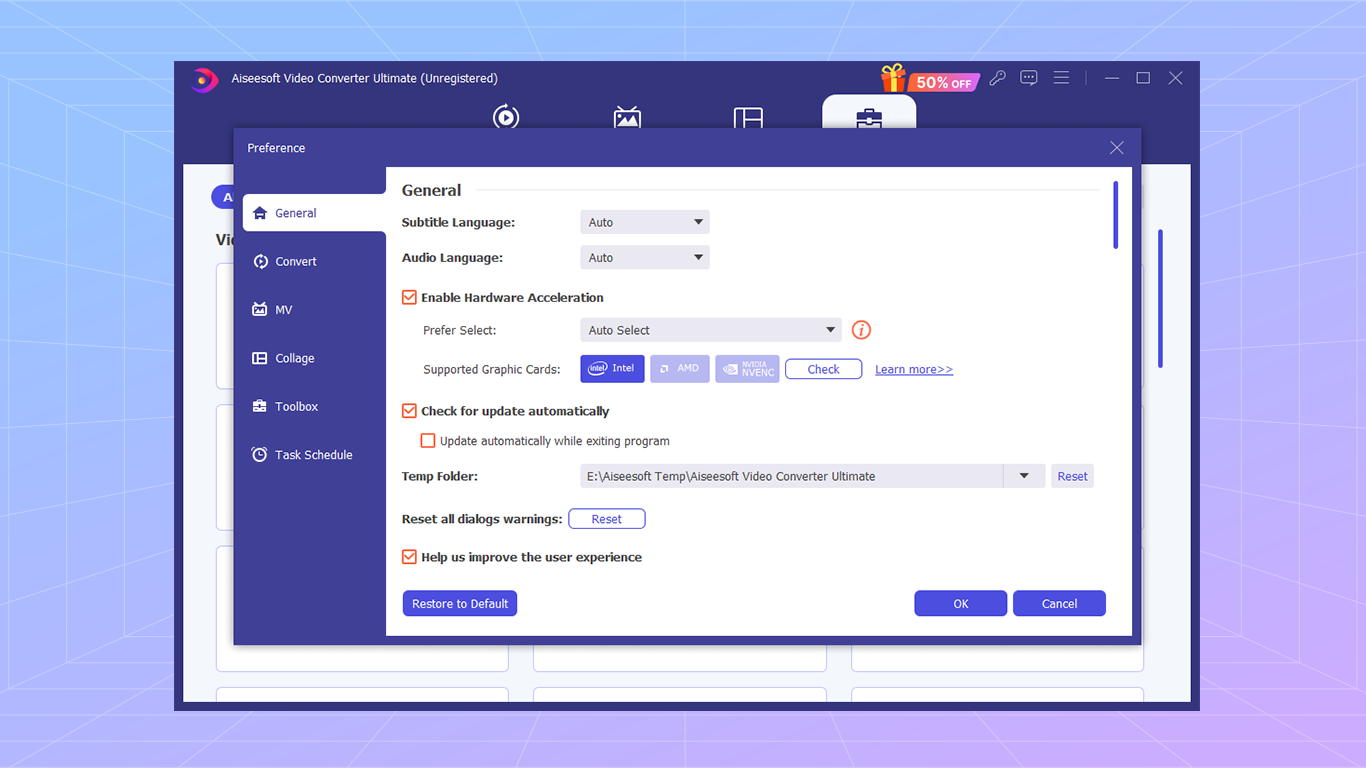Screen dimensions: 1366x768
Task: Select the General section icon in sidebar
Action: pyautogui.click(x=259, y=213)
